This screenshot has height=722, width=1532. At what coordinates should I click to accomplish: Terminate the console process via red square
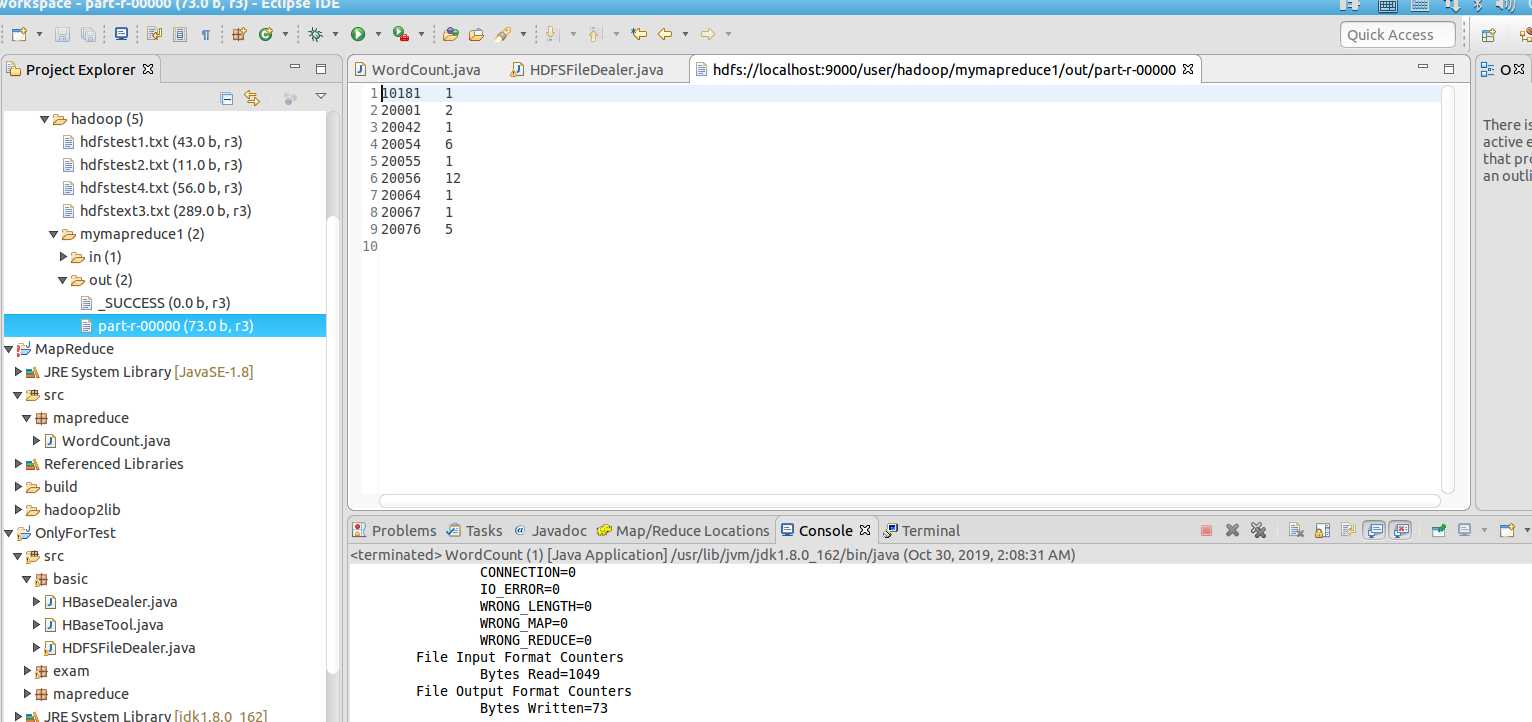pyautogui.click(x=1206, y=531)
